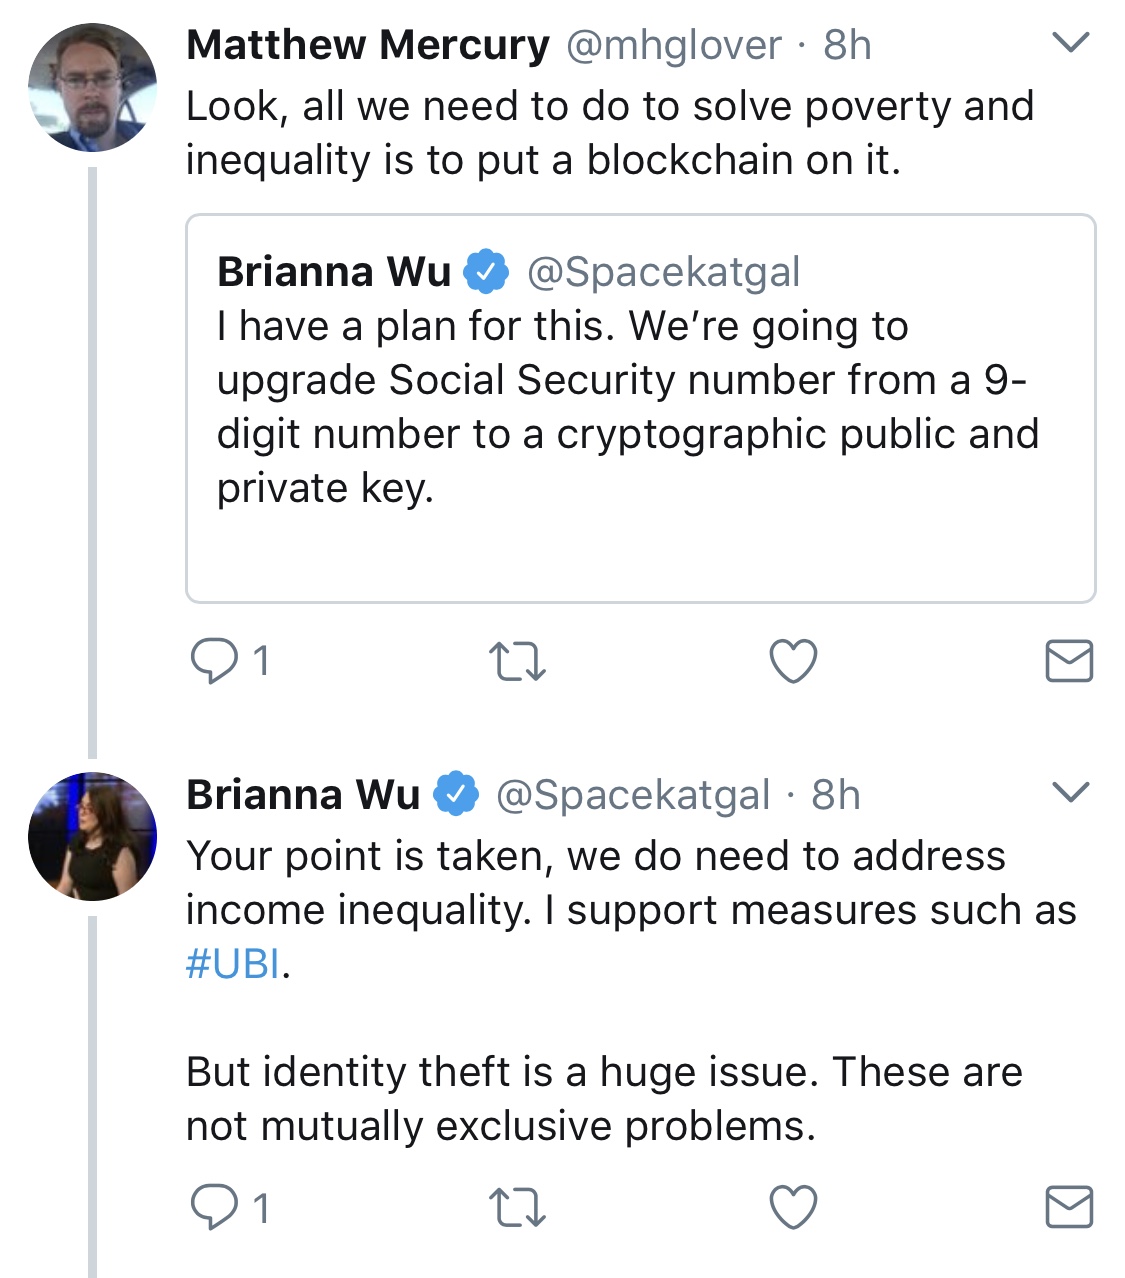Screen dimensions: 1125x1278
Task: Retweet Matthew Mercury's blockchain tweet
Action: pos(517,662)
